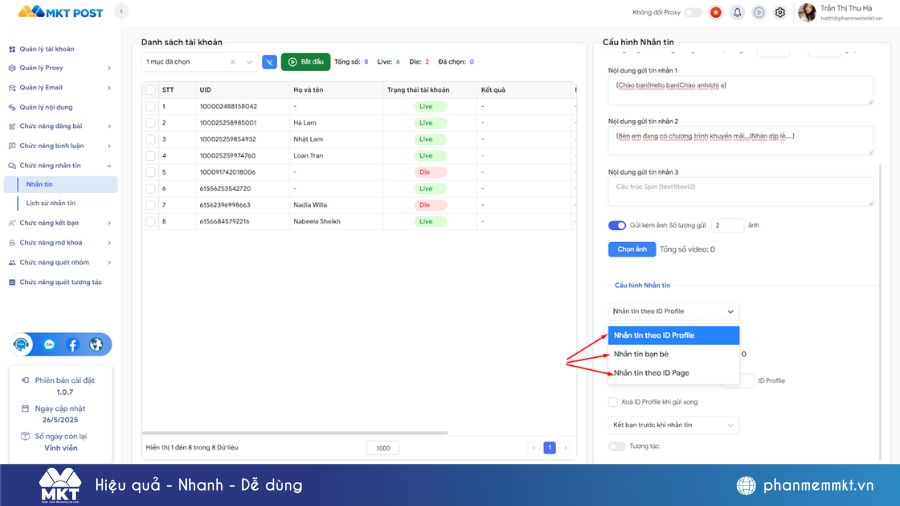This screenshot has height=506, width=900.
Task: Go to page 1 in pagination
Action: [x=549, y=447]
